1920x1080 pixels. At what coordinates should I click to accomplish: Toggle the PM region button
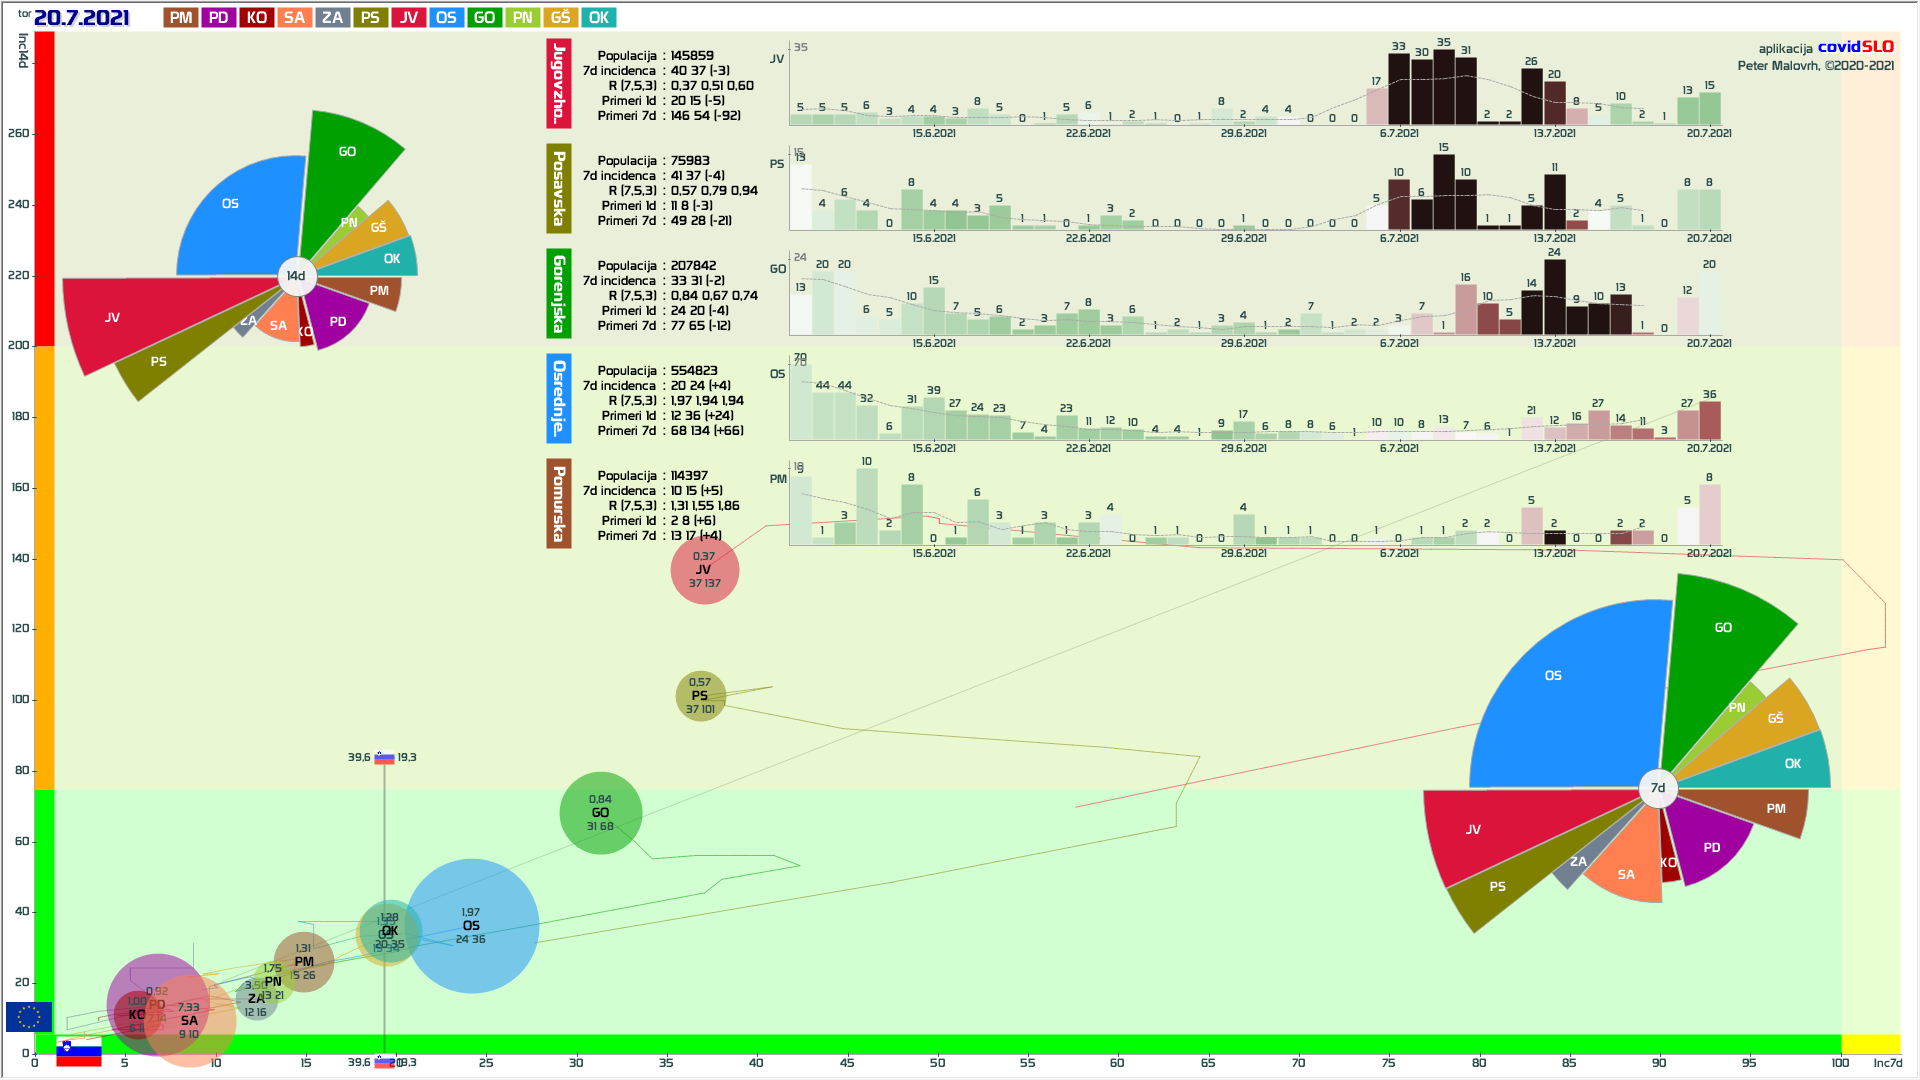181,18
